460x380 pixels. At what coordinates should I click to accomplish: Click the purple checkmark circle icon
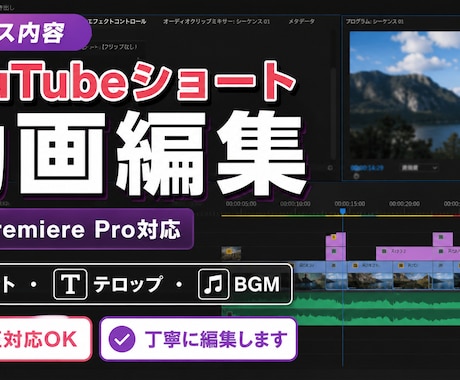pos(122,339)
